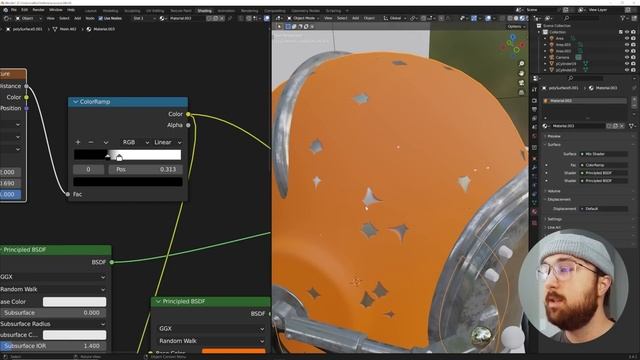
Task: Switch perspective/orthographic grid gizmo icon
Action: click(521, 93)
